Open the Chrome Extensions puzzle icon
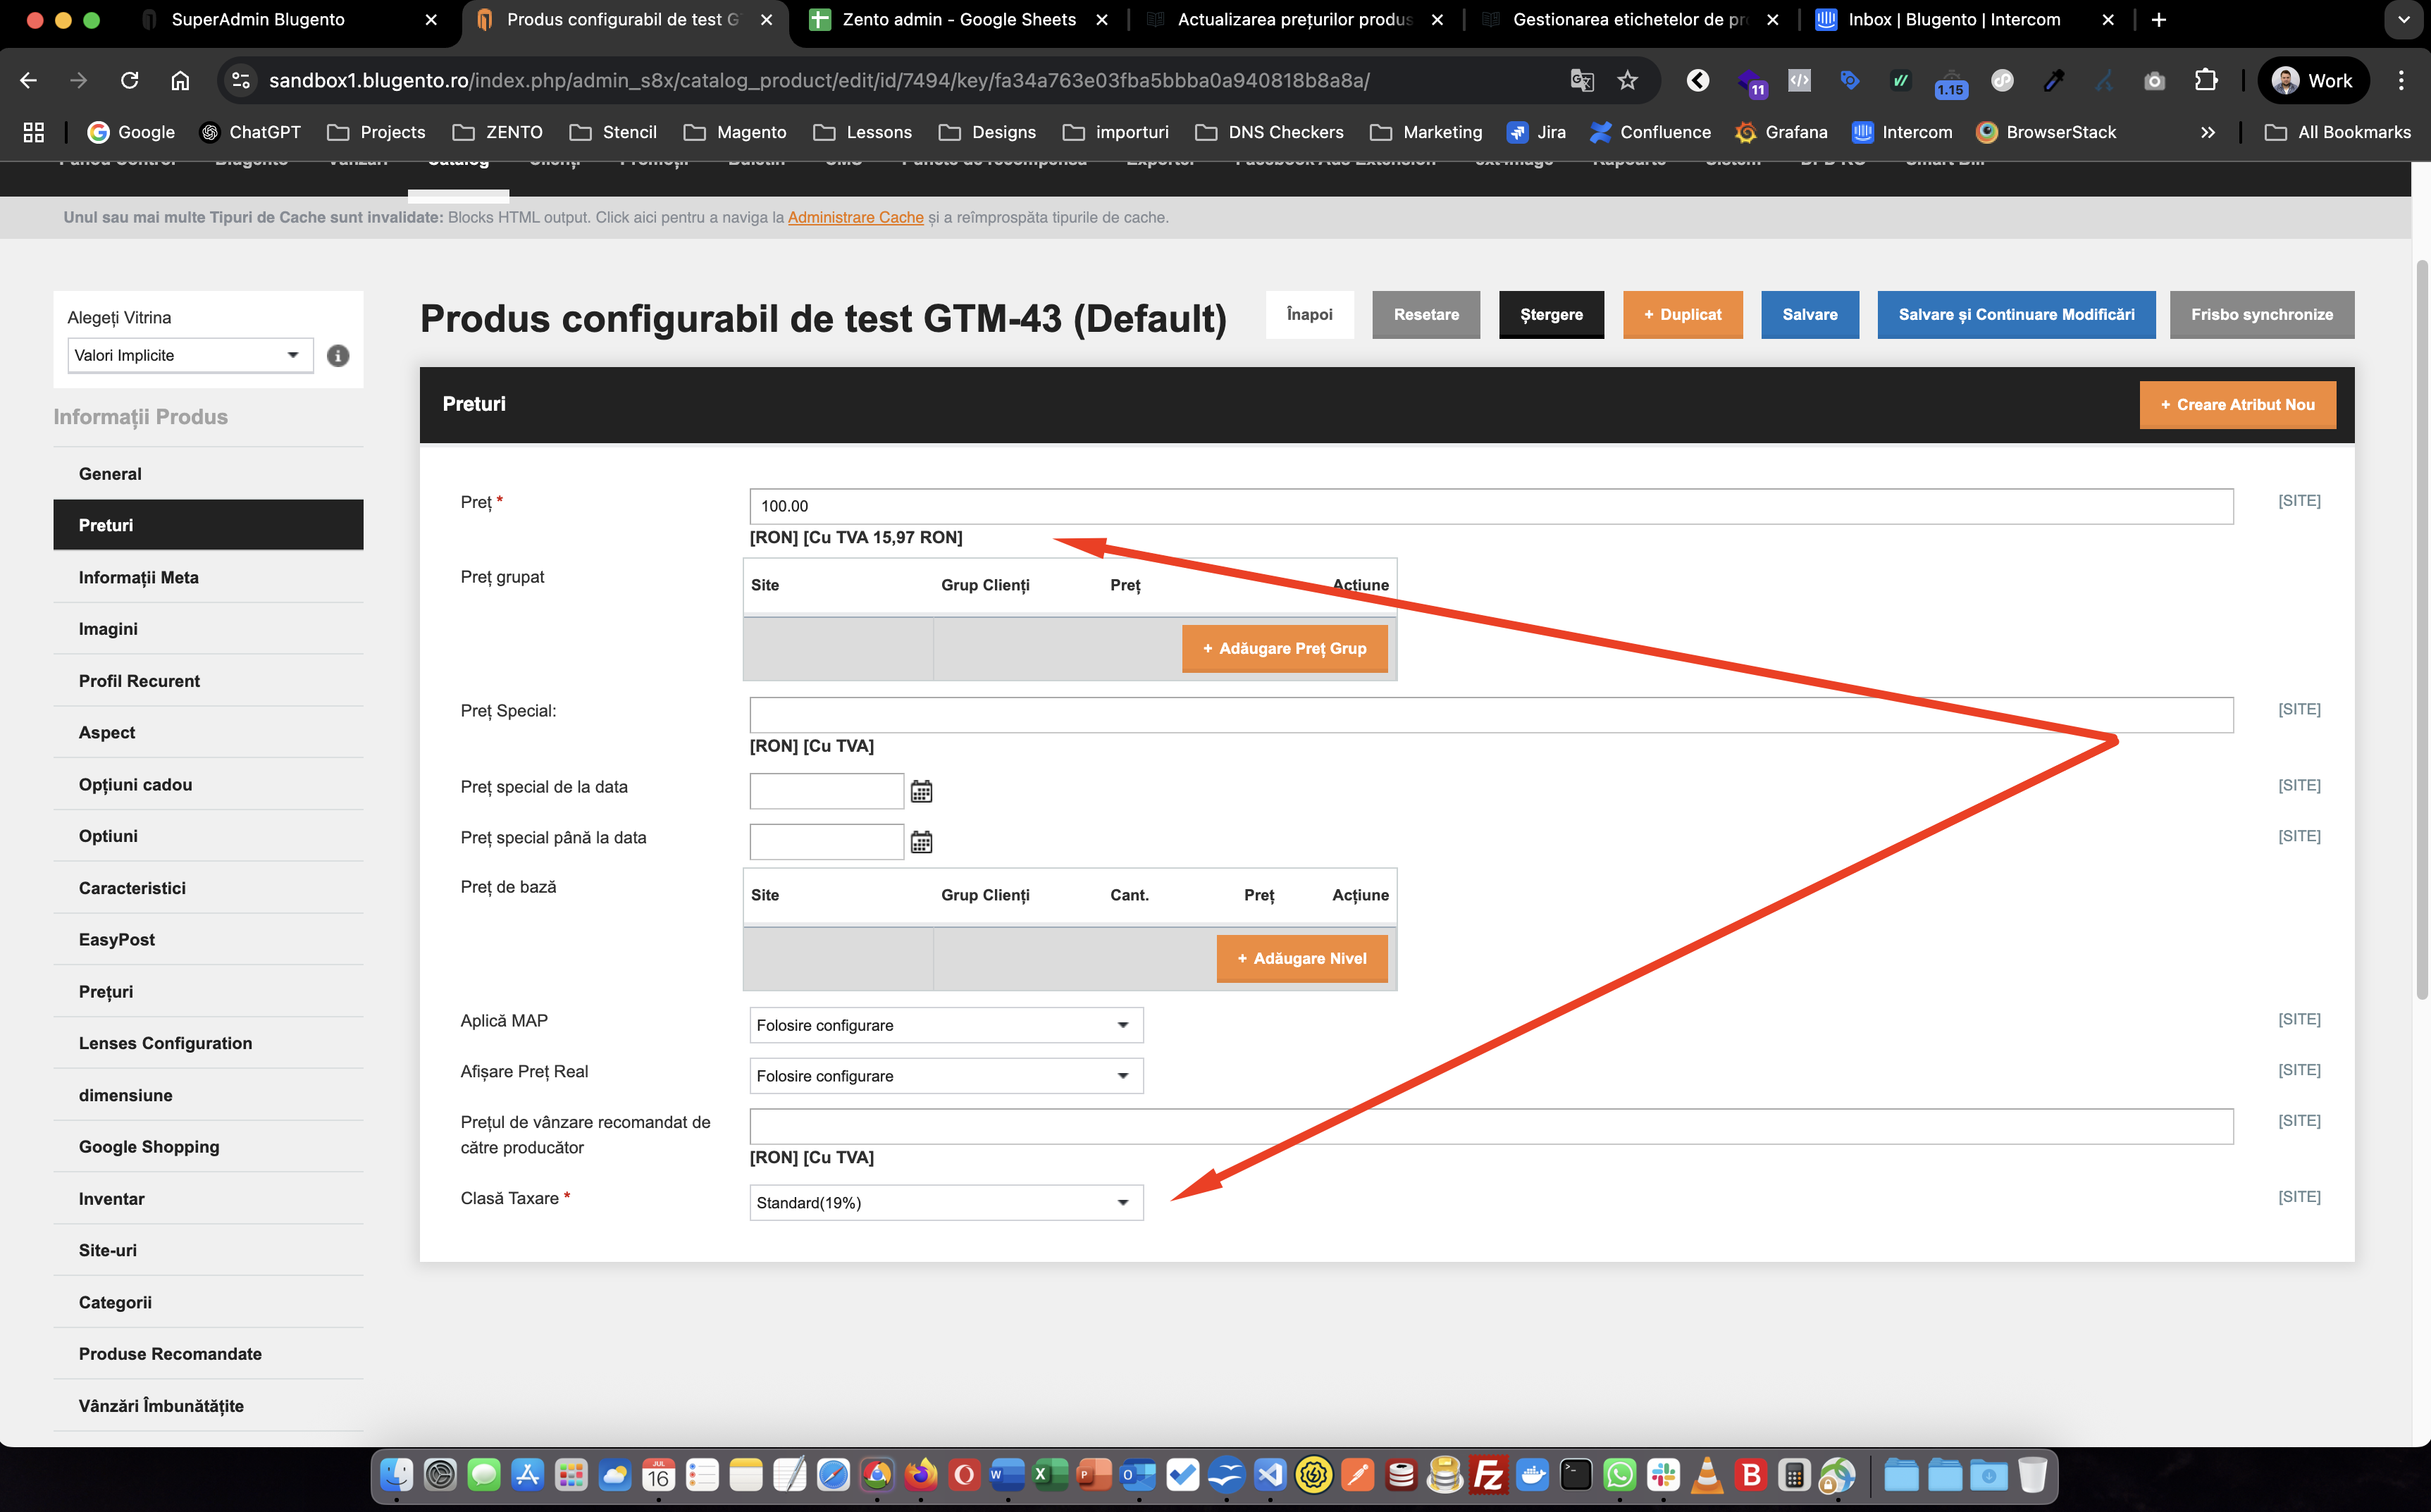 [2206, 80]
